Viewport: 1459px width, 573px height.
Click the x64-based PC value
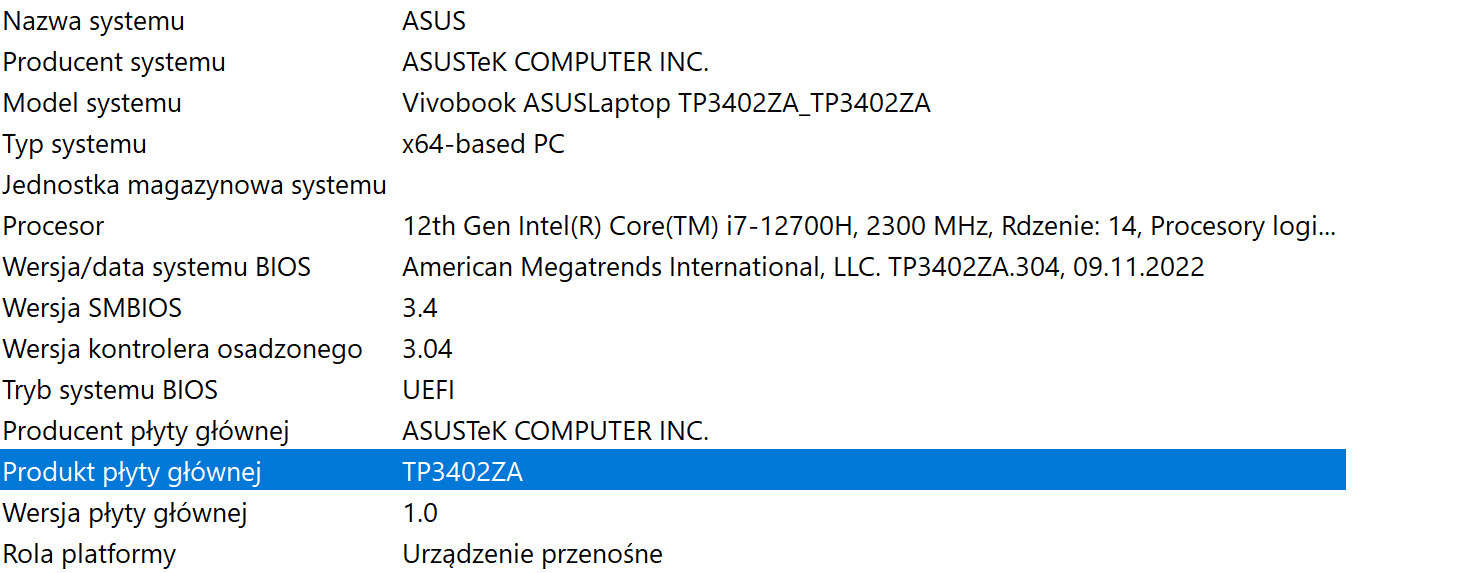[x=483, y=144]
